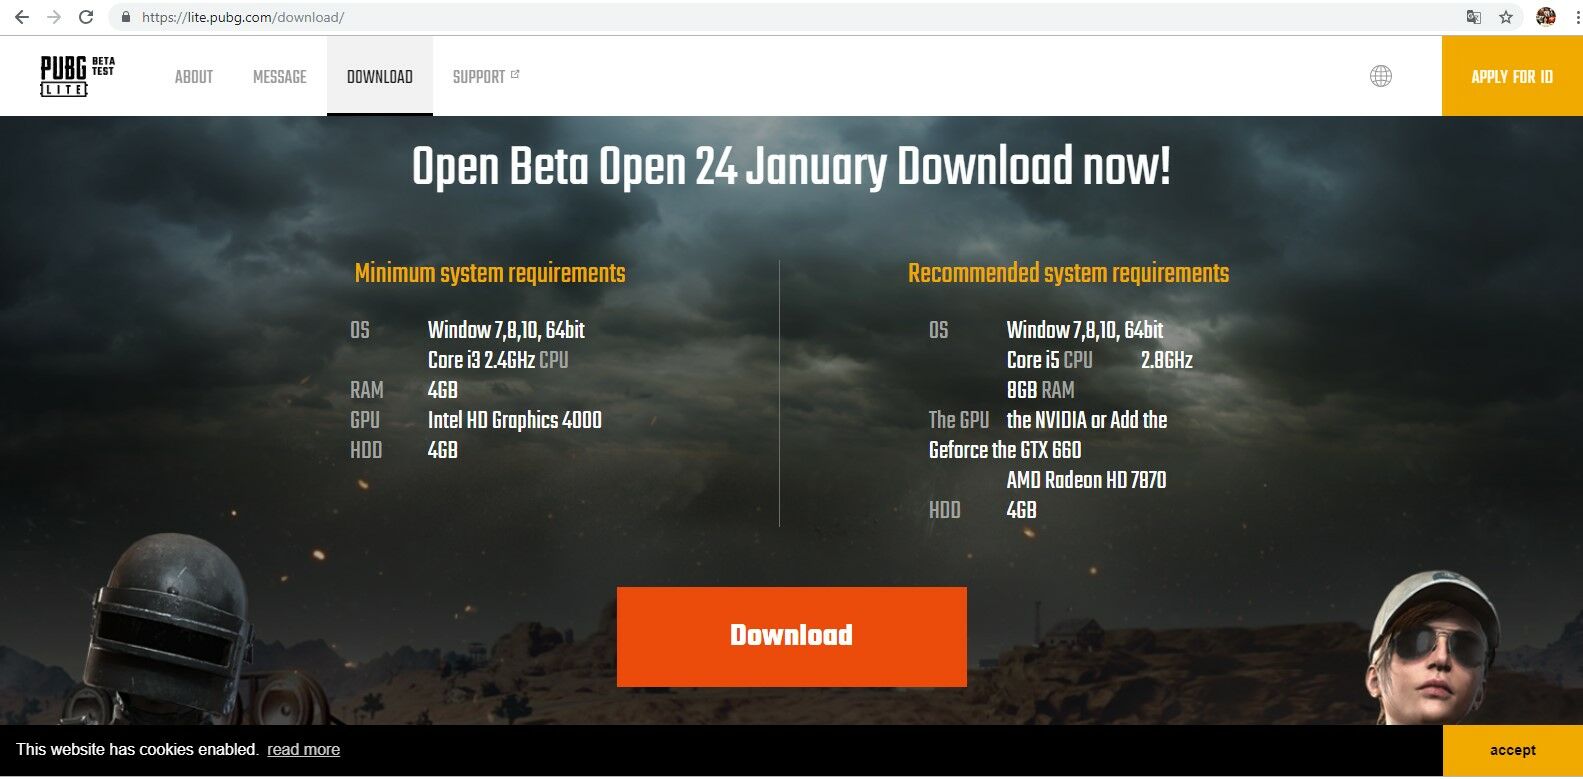This screenshot has width=1583, height=779.
Task: Reload the page with the refresh icon
Action: 86,17
